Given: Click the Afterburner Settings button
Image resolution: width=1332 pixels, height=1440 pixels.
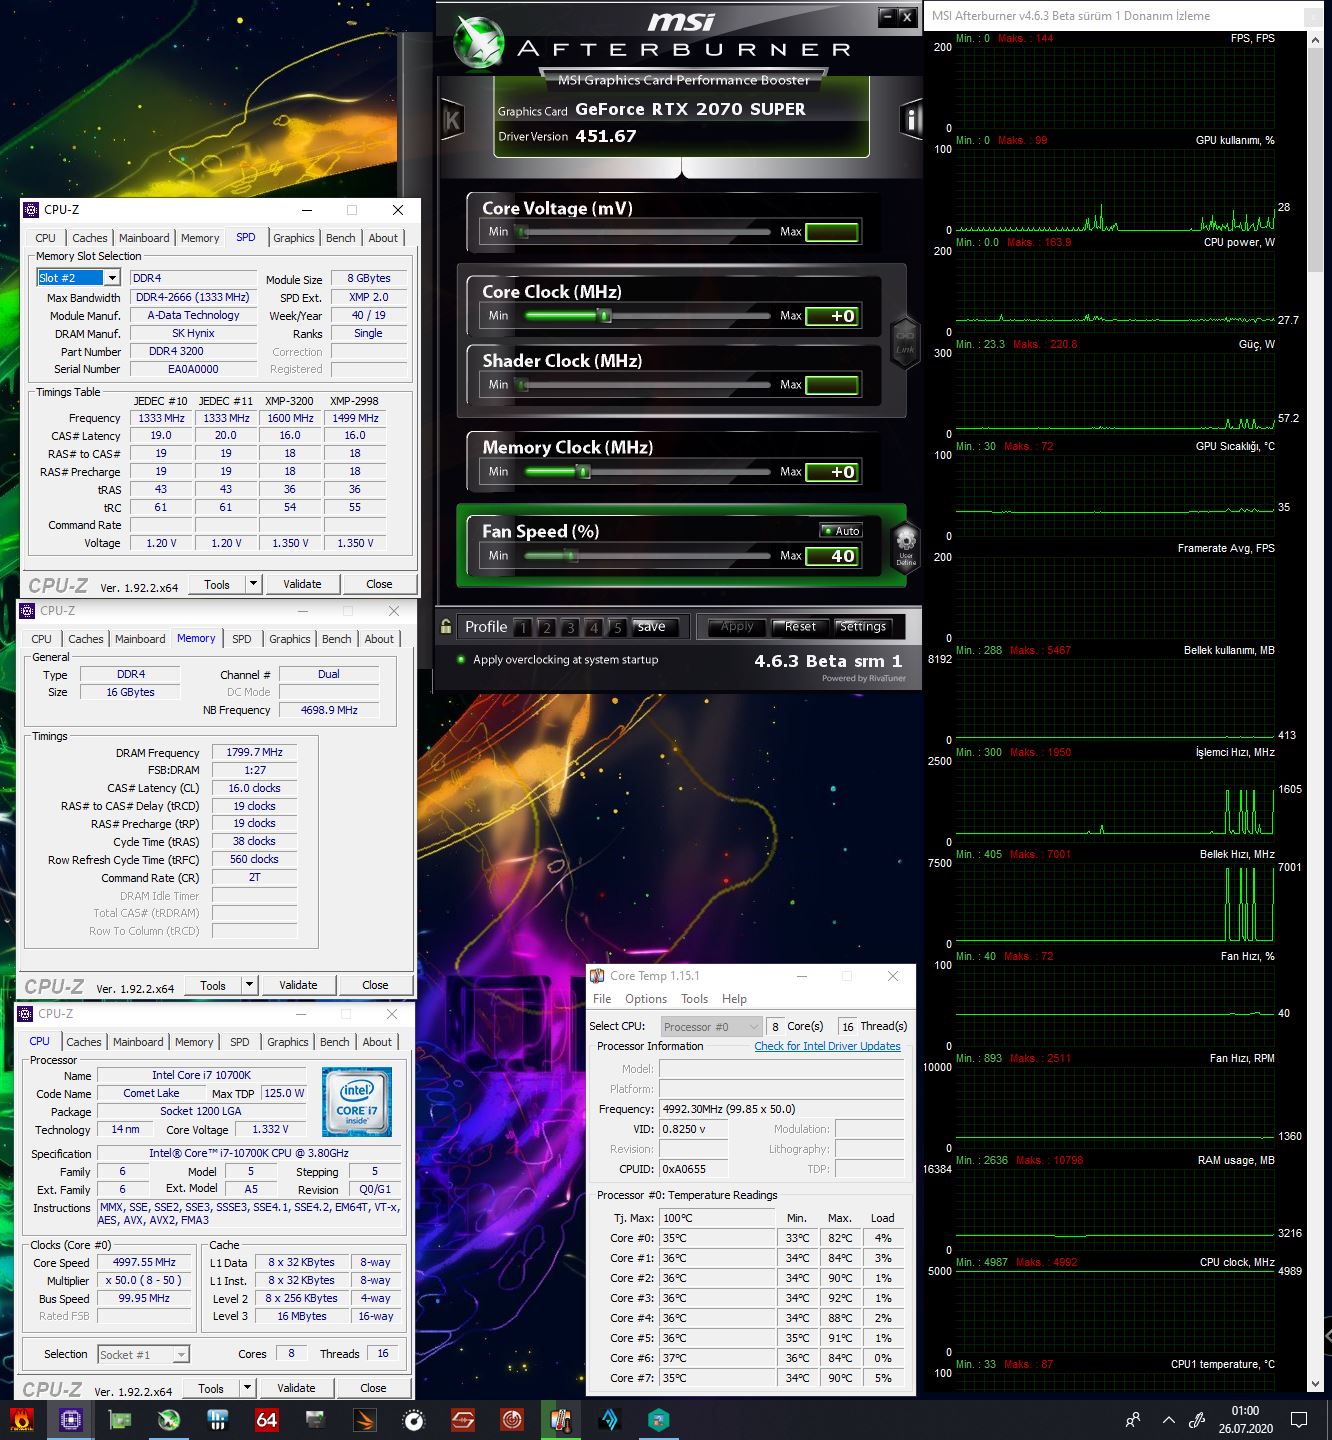Looking at the screenshot, I should [862, 627].
